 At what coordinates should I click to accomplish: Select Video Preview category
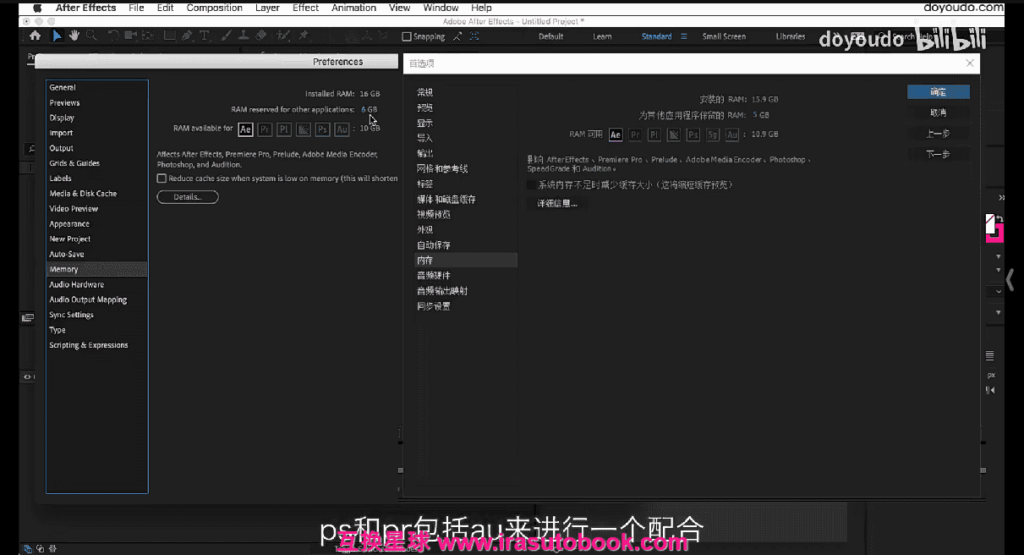pyautogui.click(x=73, y=209)
